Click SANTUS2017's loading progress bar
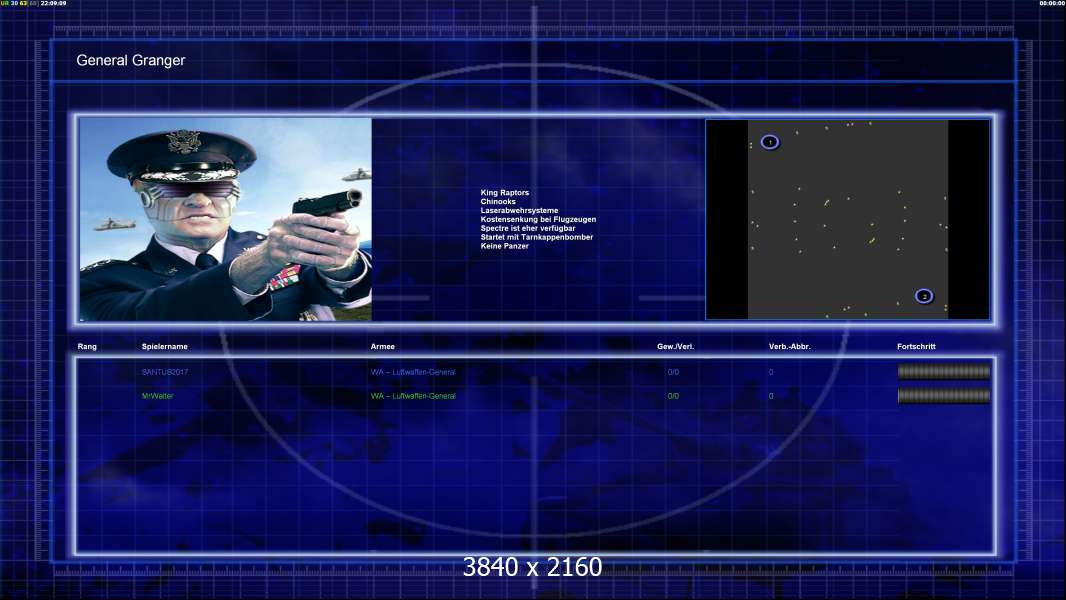This screenshot has height=600, width=1066. [x=944, y=372]
